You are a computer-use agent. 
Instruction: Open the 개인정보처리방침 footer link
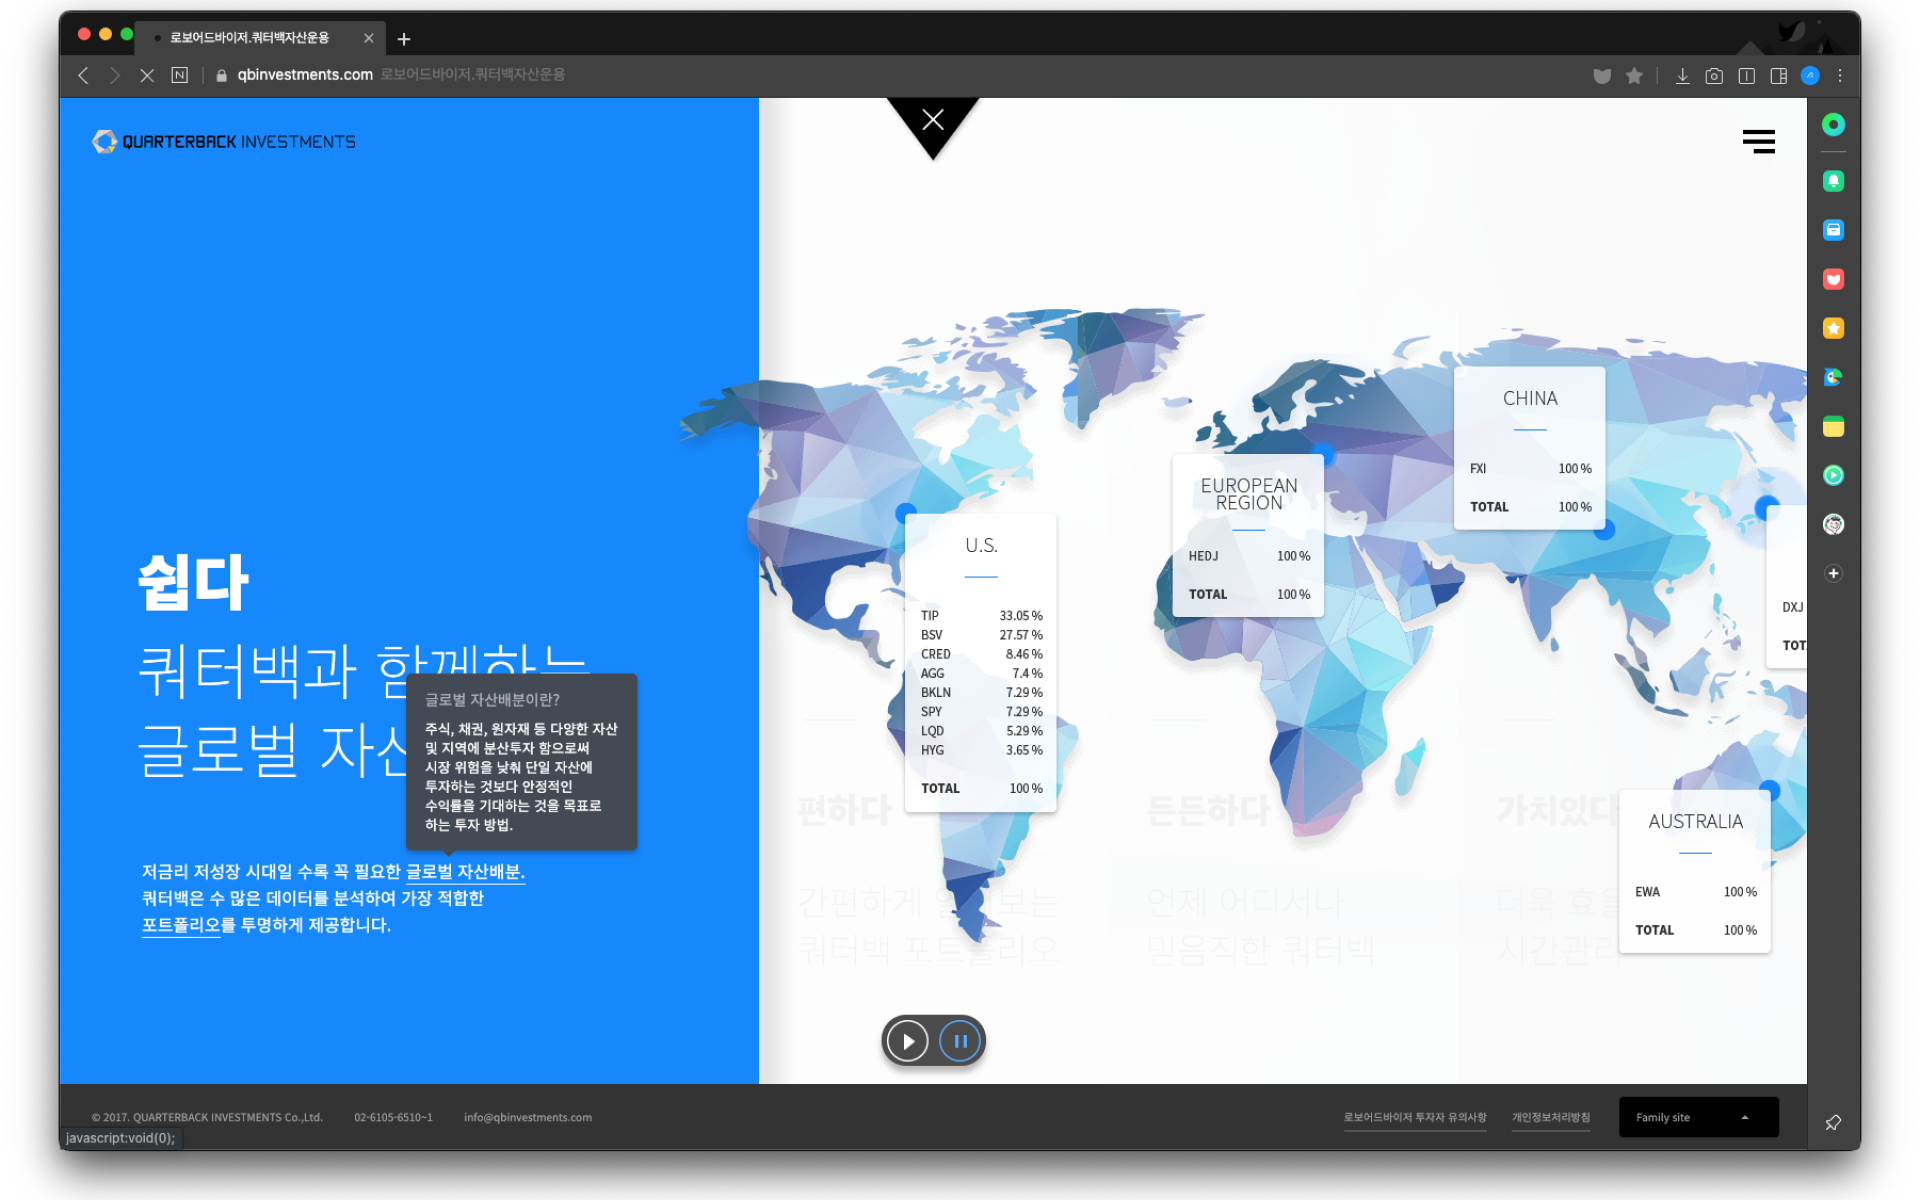coord(1550,1117)
